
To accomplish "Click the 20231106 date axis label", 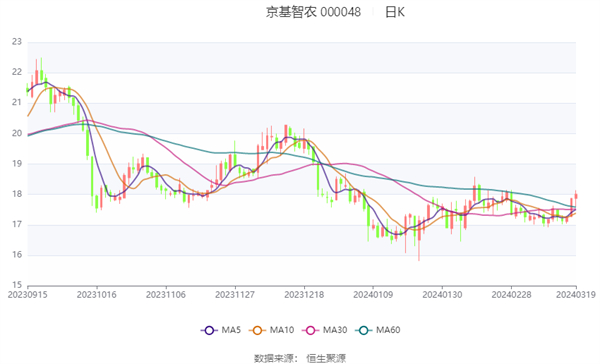I will (166, 295).
